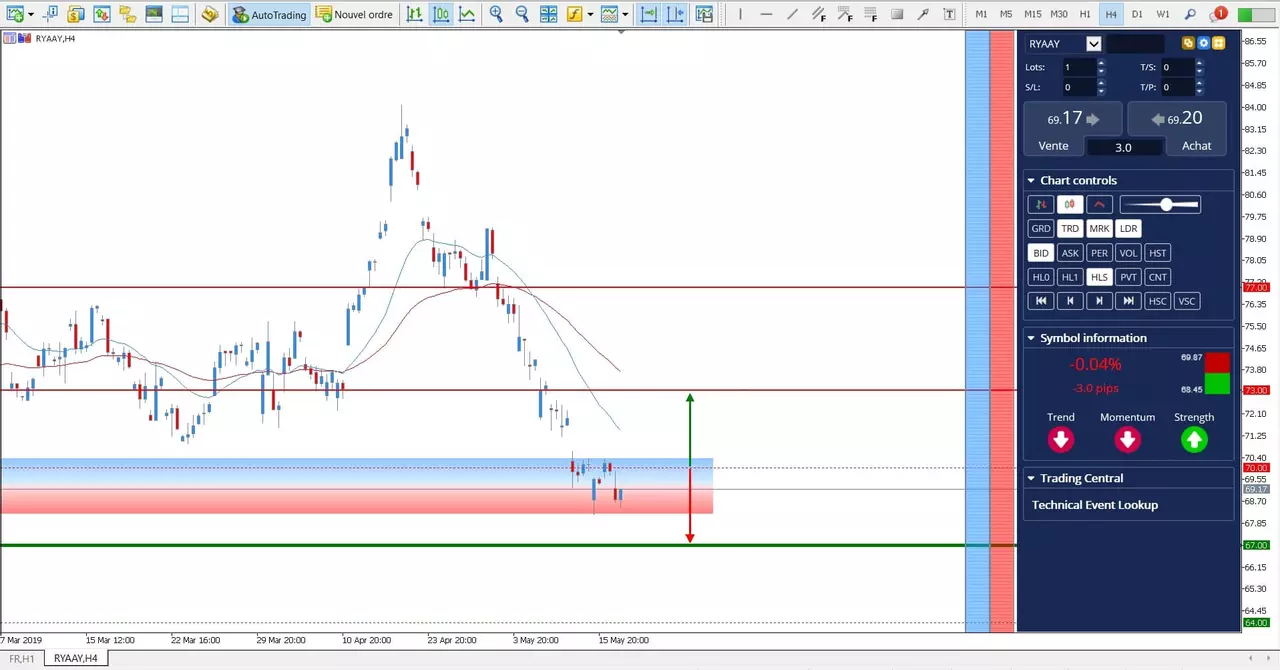The image size is (1280, 670).
Task: Click the Lots input field
Action: pyautogui.click(x=1079, y=67)
